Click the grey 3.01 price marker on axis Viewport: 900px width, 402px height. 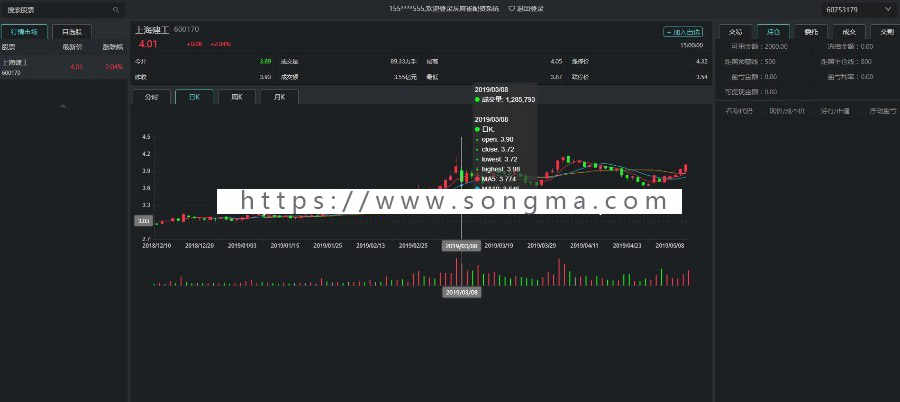pyautogui.click(x=143, y=221)
